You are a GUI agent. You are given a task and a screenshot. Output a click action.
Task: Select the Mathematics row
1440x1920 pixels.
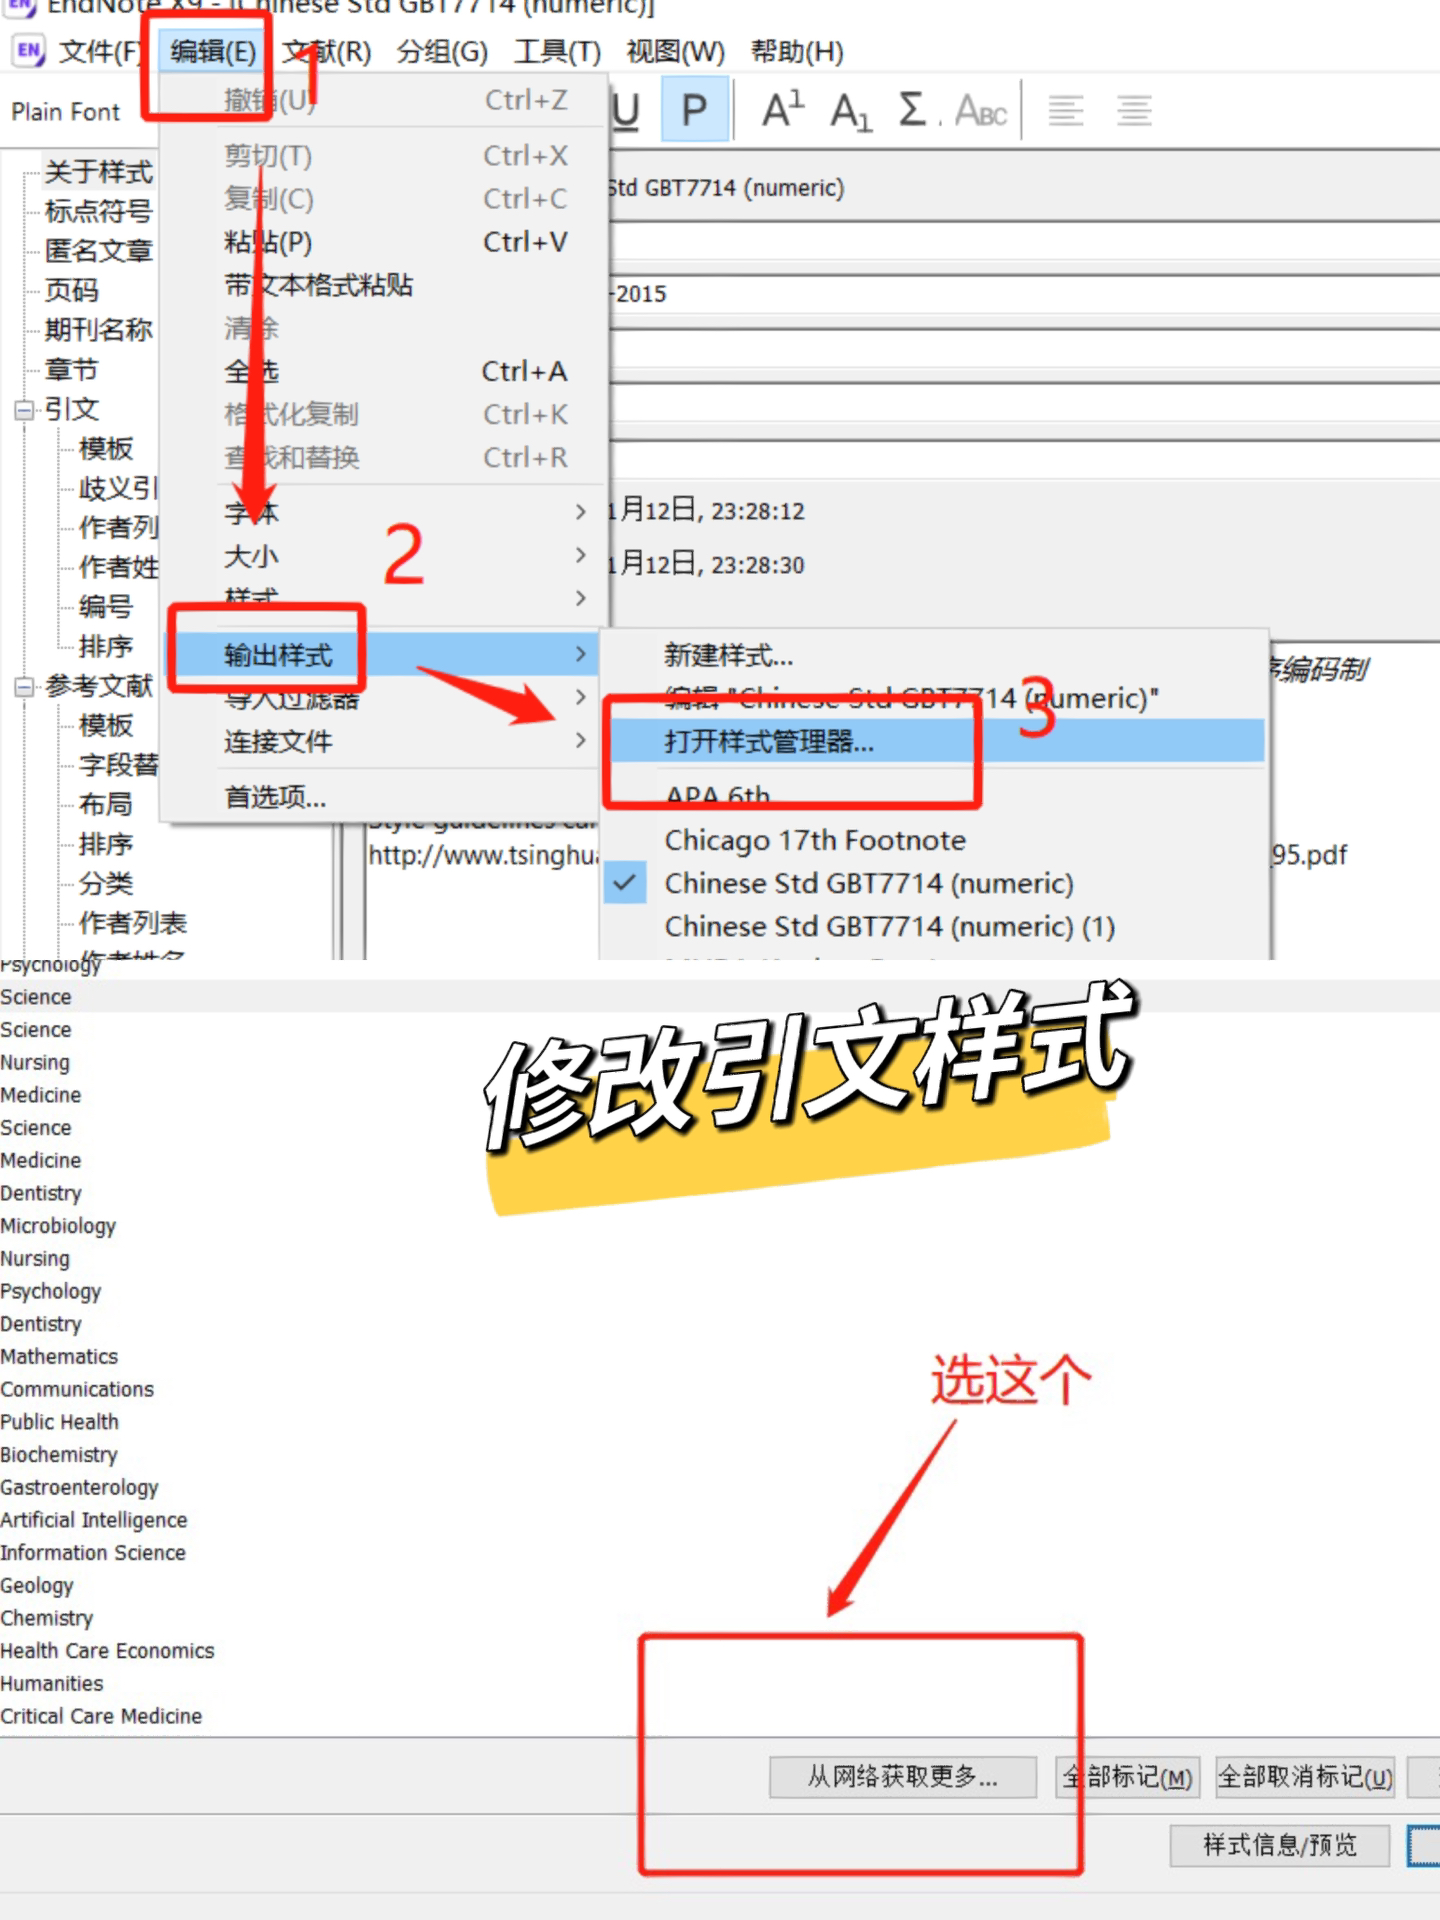[x=59, y=1357]
